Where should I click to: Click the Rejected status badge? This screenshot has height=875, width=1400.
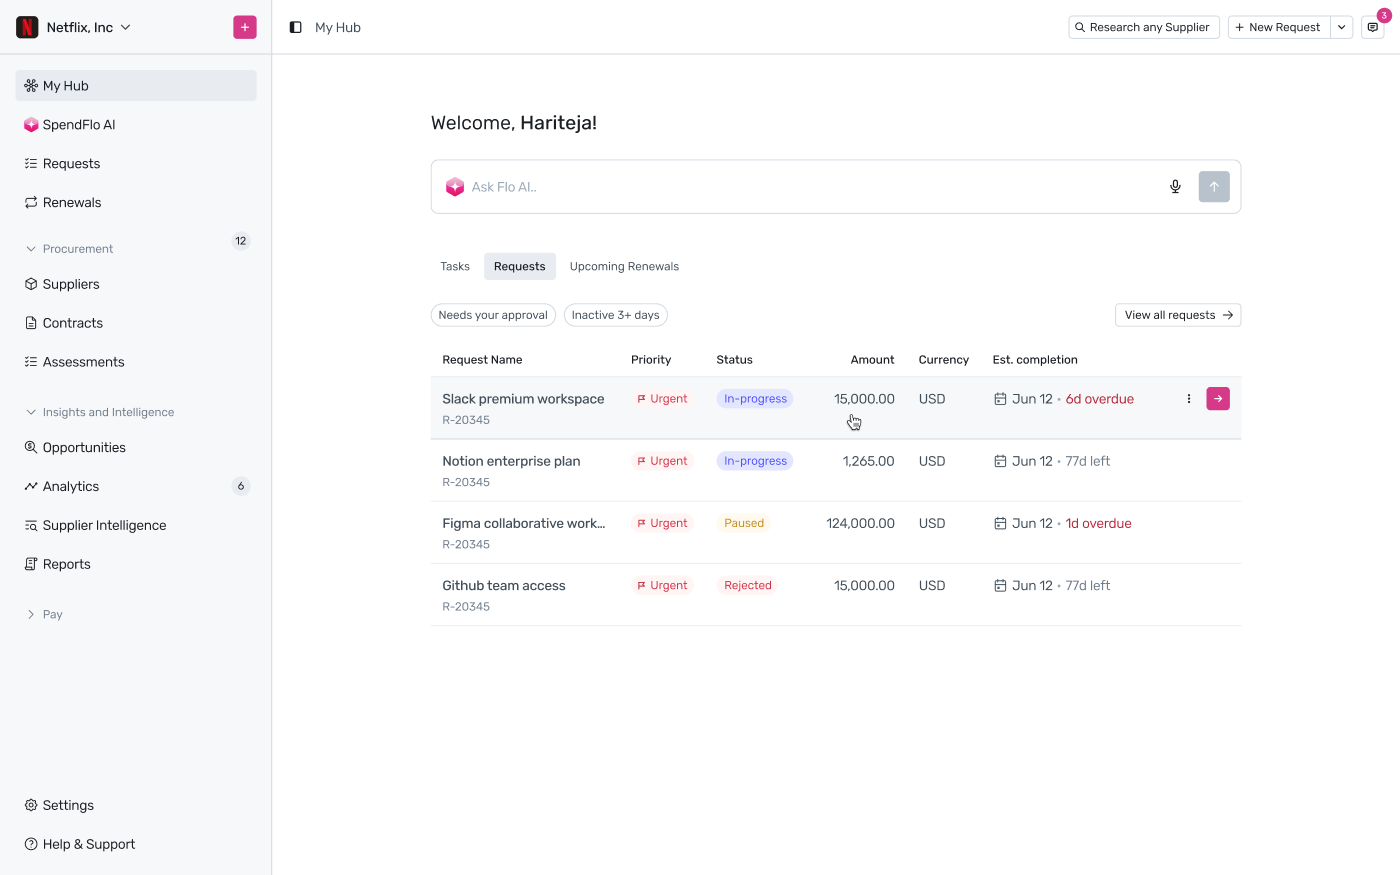pyautogui.click(x=748, y=585)
